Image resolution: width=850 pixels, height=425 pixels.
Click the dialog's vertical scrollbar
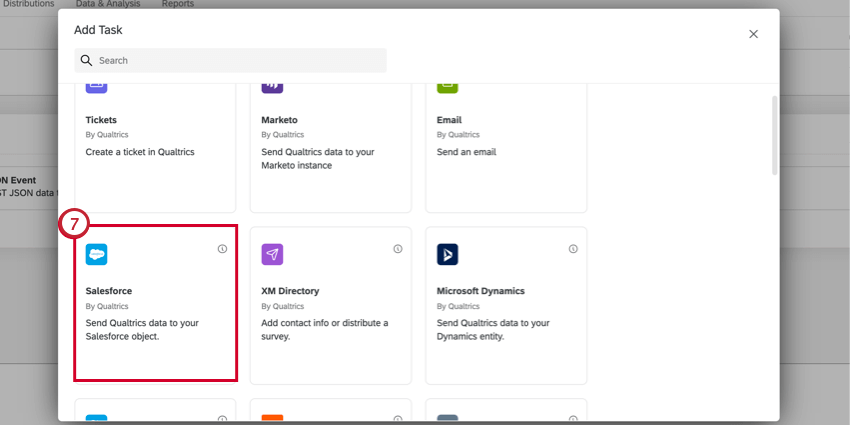[x=775, y=136]
